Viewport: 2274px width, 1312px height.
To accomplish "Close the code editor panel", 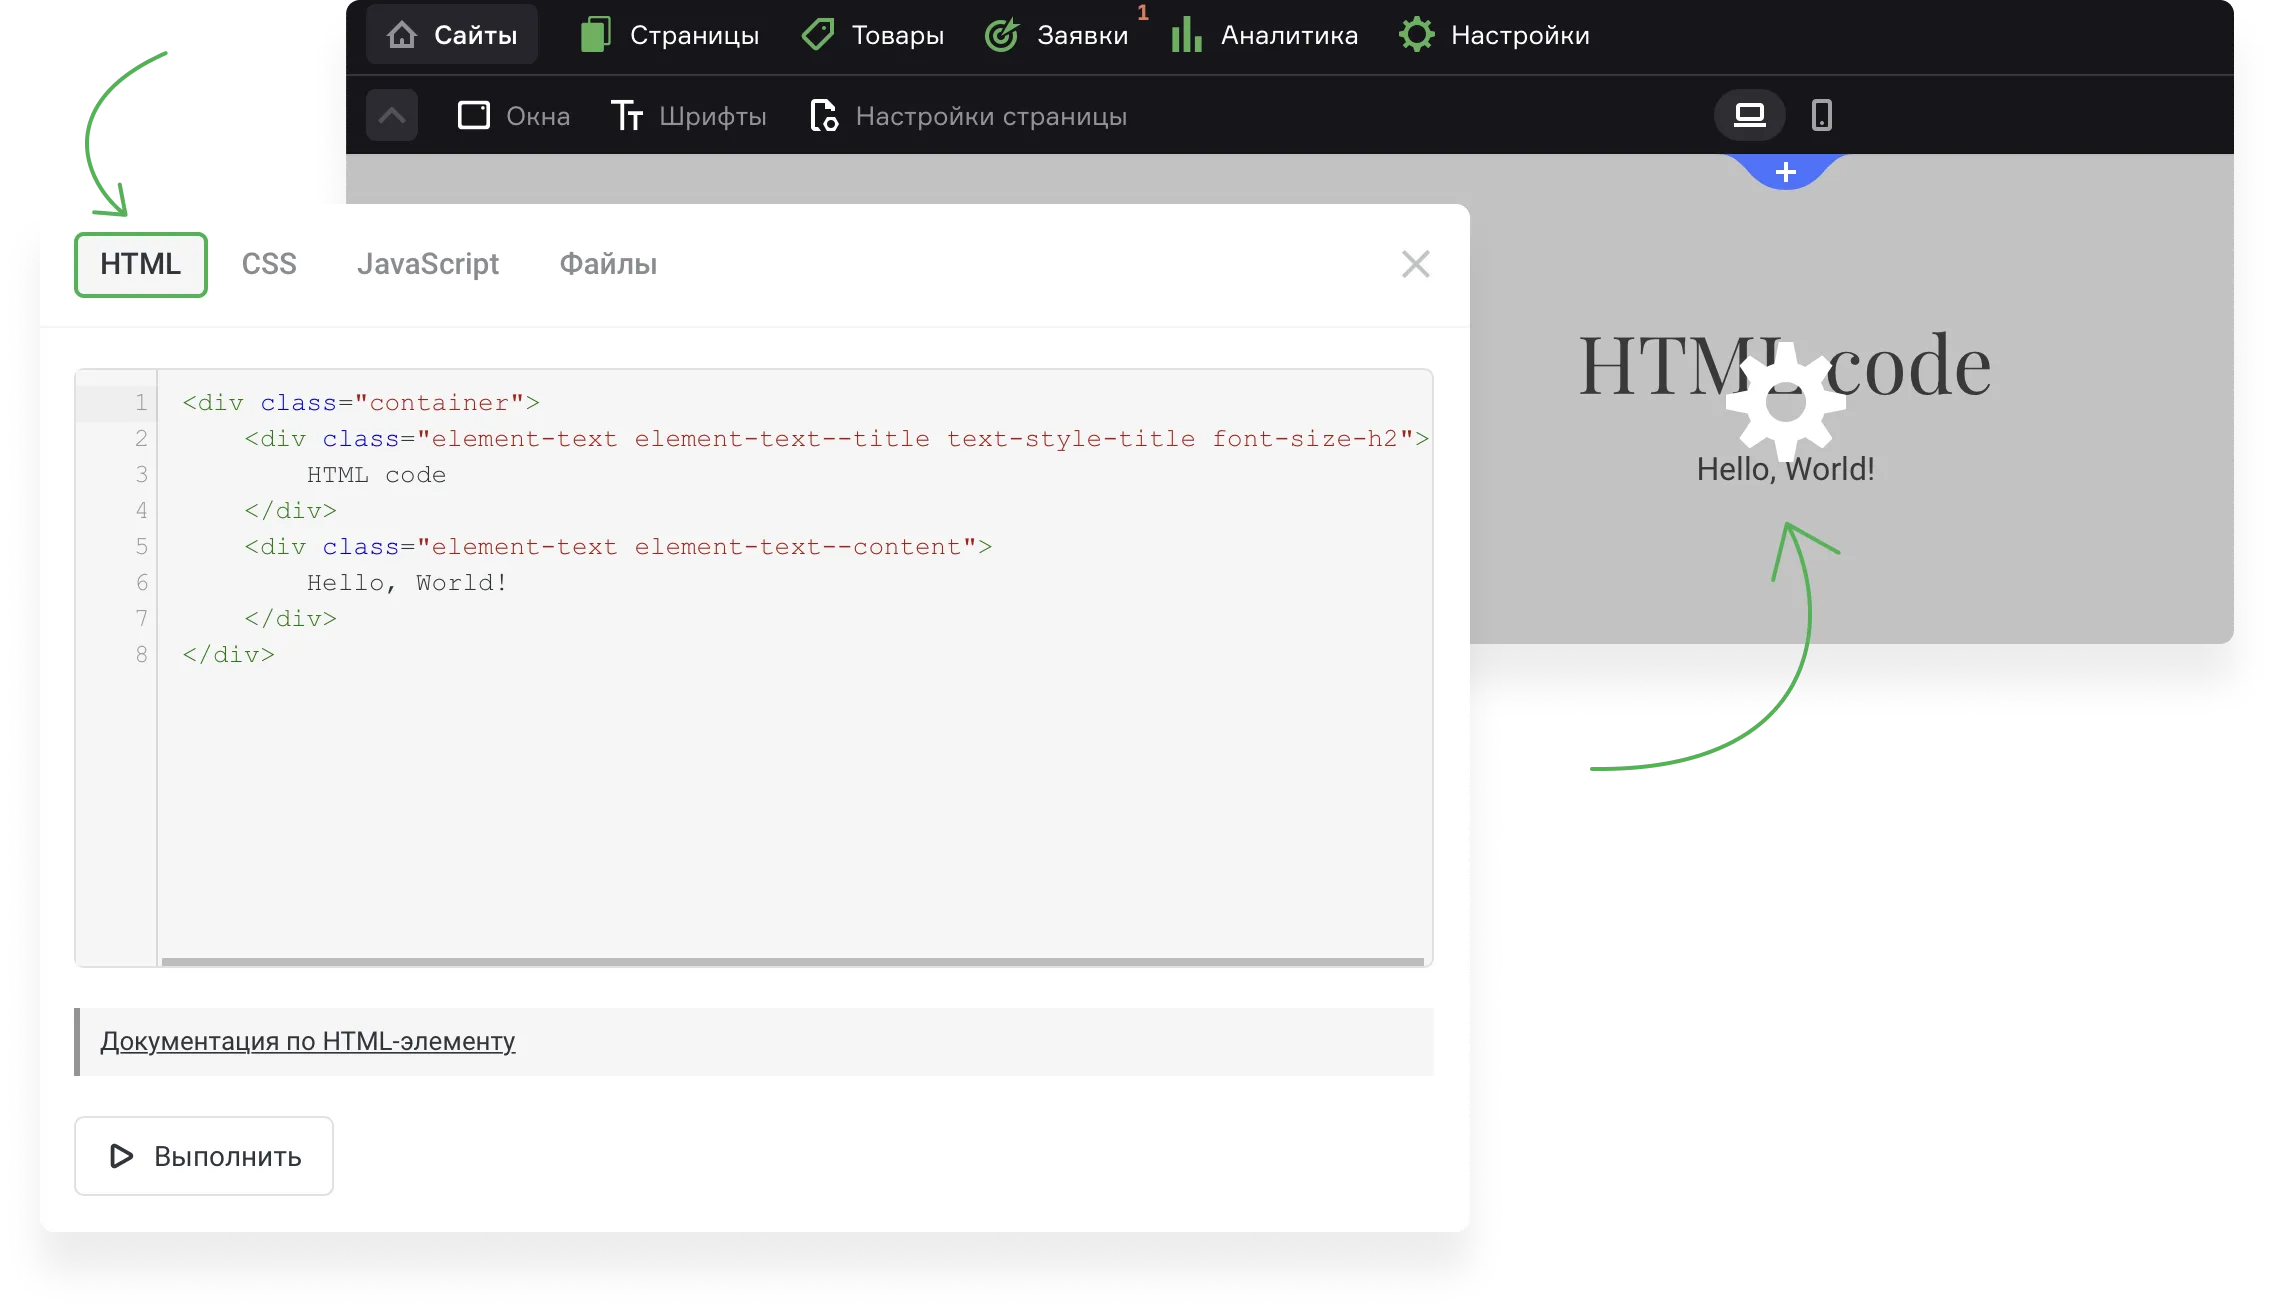I will click(1416, 264).
